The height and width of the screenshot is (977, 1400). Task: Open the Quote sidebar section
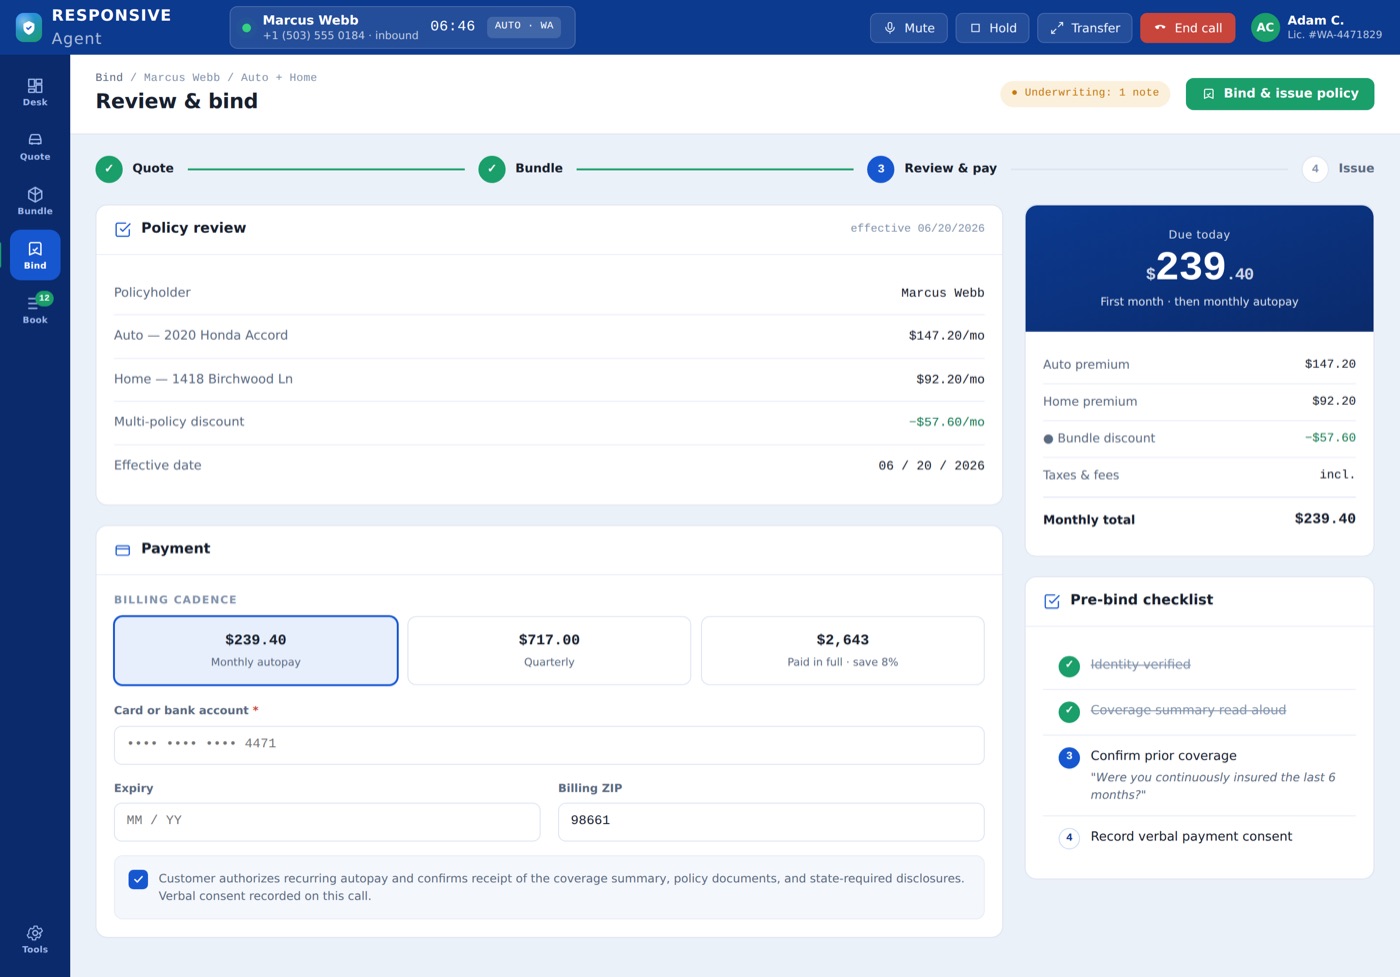tap(35, 146)
